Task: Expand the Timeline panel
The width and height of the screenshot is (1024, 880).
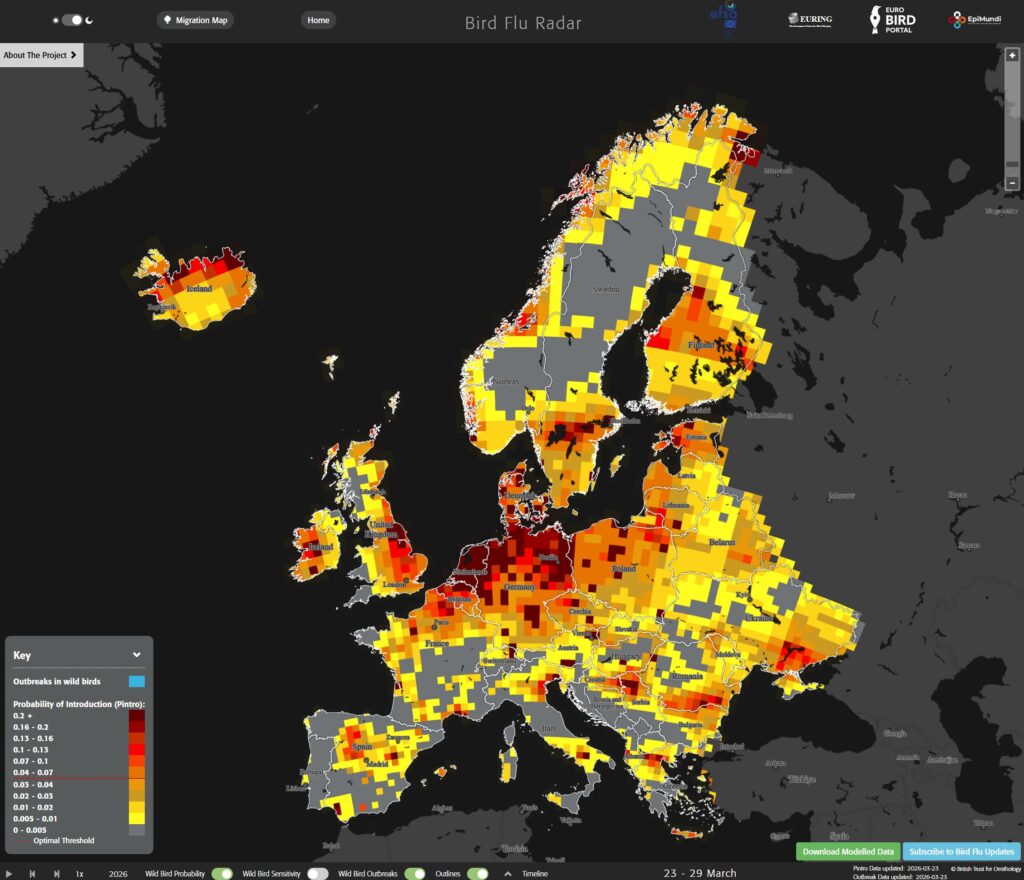Action: coord(527,873)
